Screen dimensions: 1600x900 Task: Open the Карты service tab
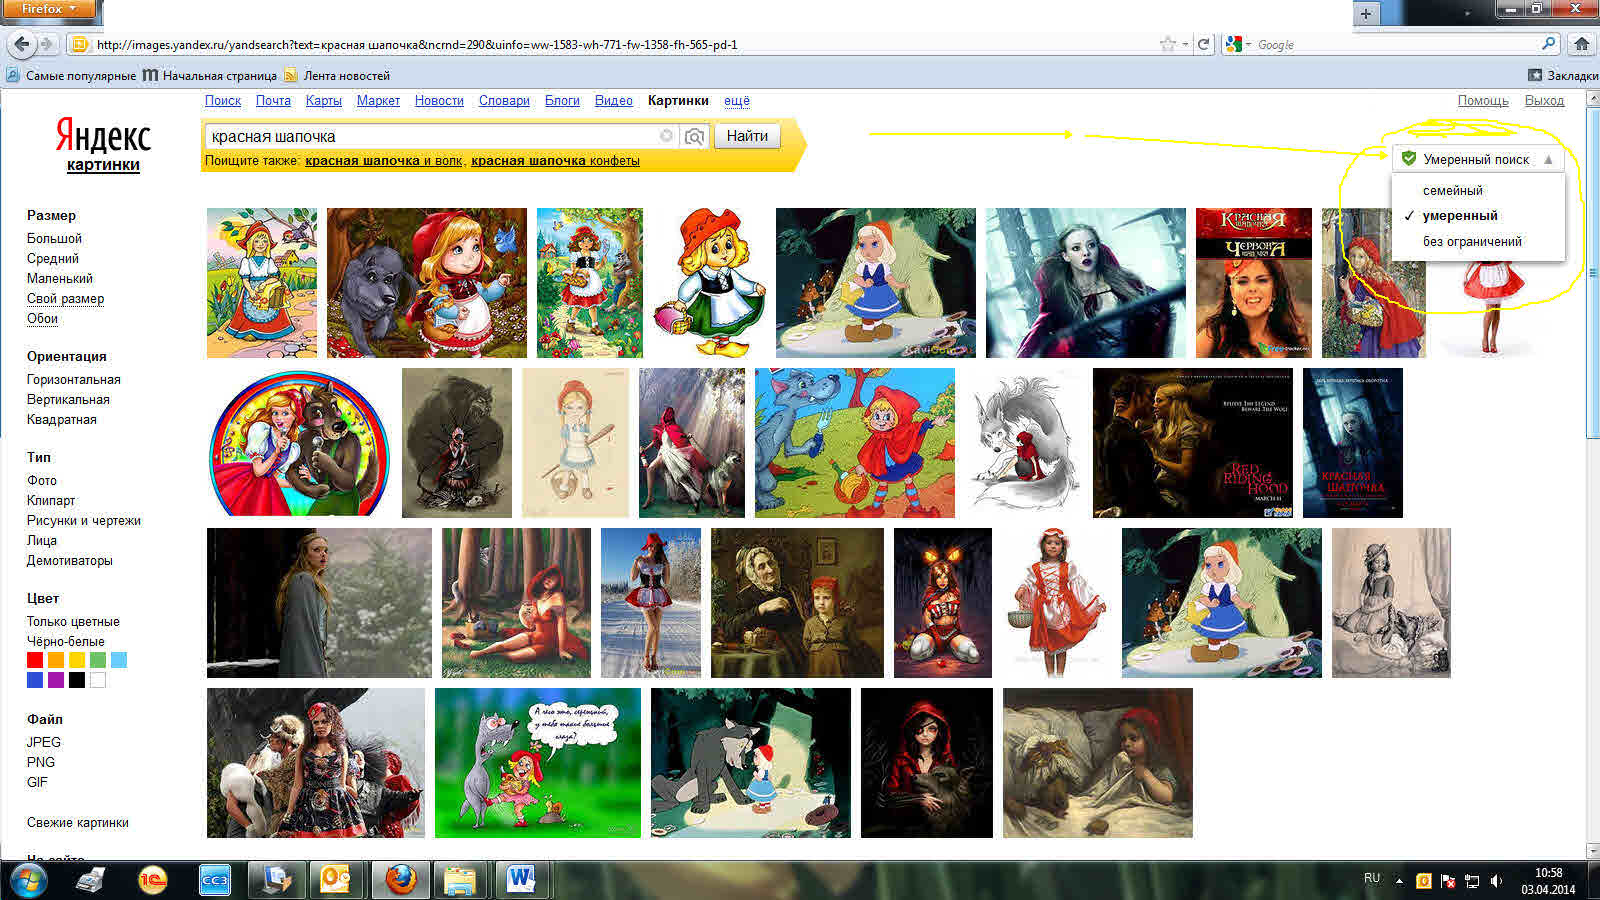[x=324, y=100]
